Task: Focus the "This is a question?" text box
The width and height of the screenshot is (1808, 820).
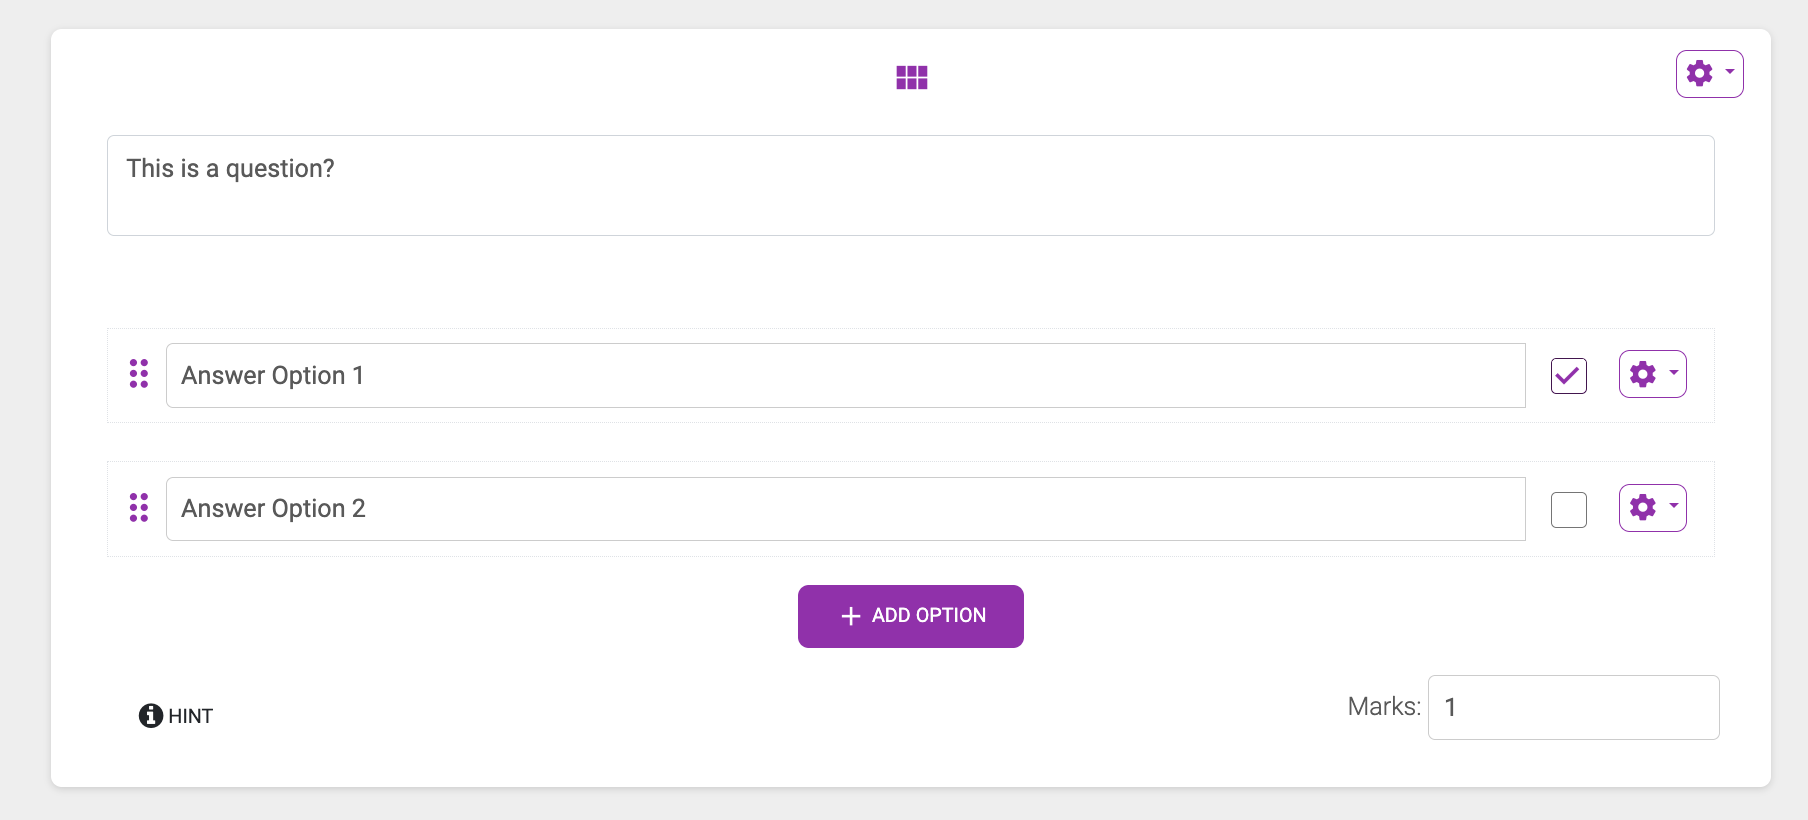Action: pos(910,186)
